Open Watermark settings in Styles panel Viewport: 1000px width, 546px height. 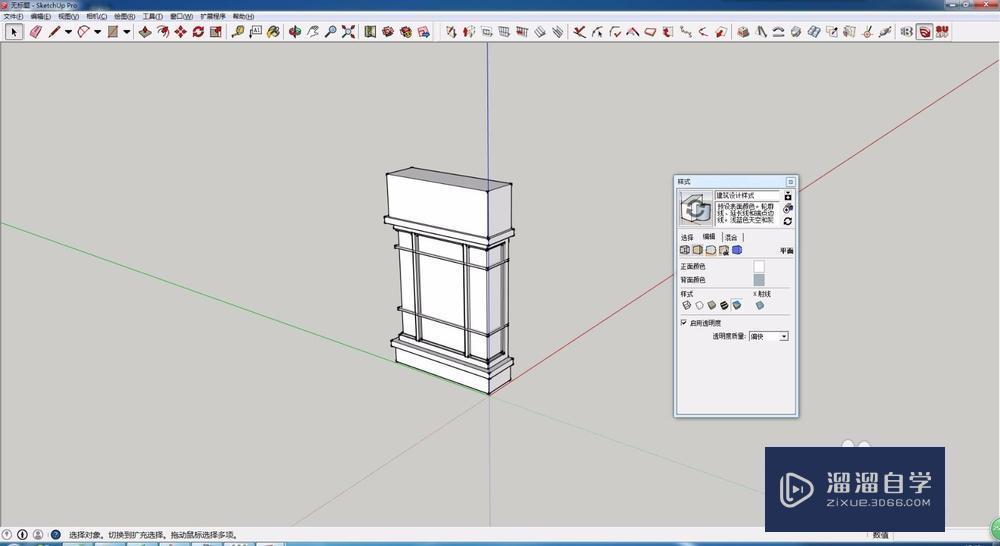(x=724, y=249)
